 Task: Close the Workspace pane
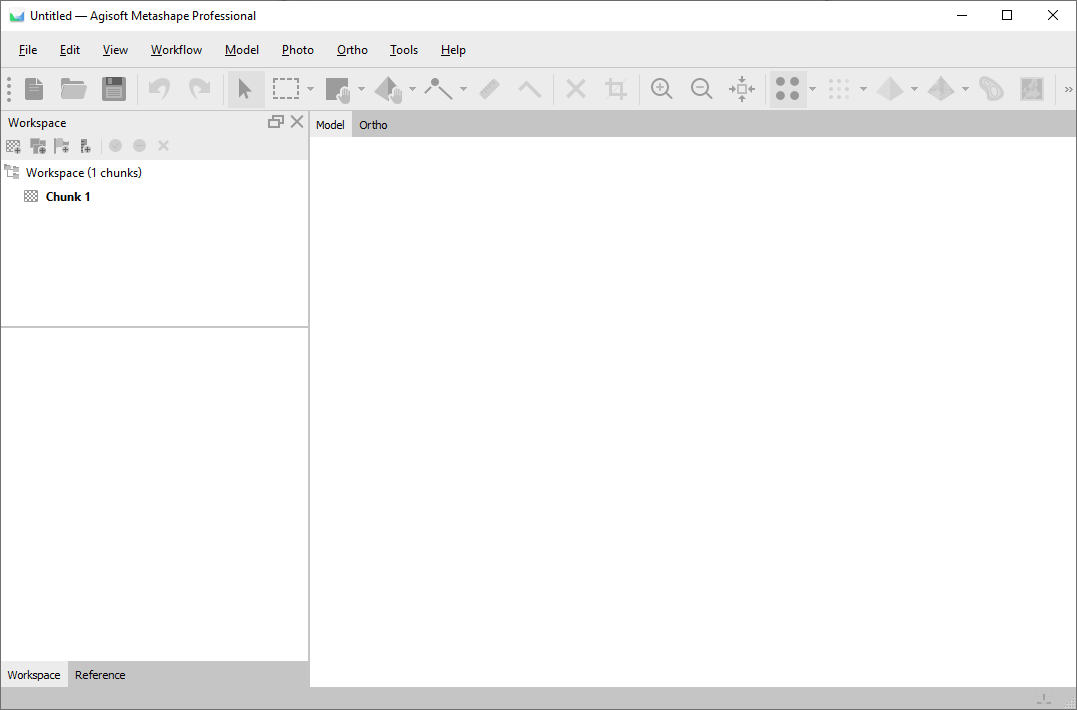click(x=297, y=122)
